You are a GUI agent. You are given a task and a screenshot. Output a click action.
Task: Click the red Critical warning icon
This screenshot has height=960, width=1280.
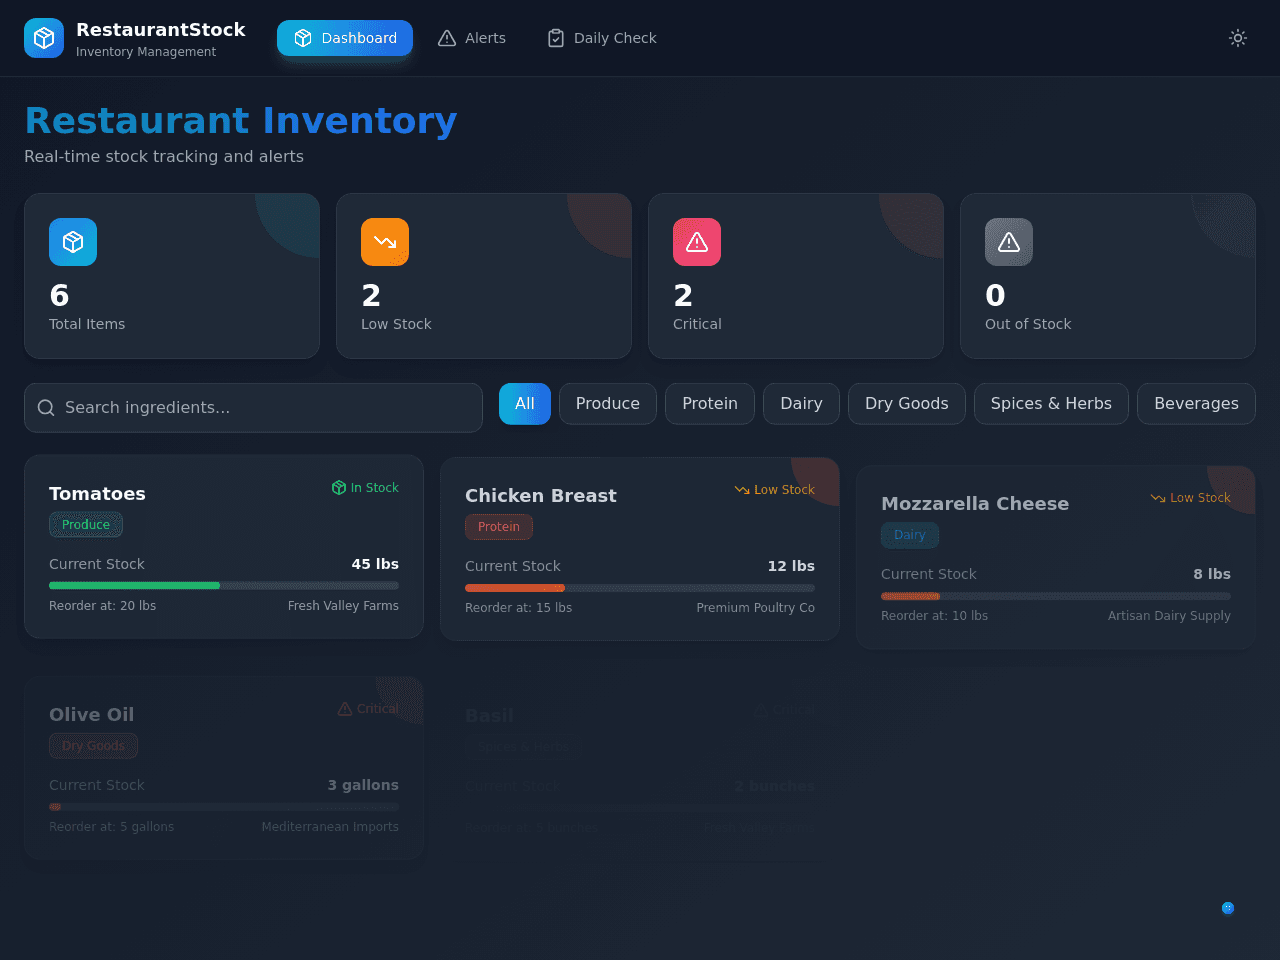tap(697, 242)
